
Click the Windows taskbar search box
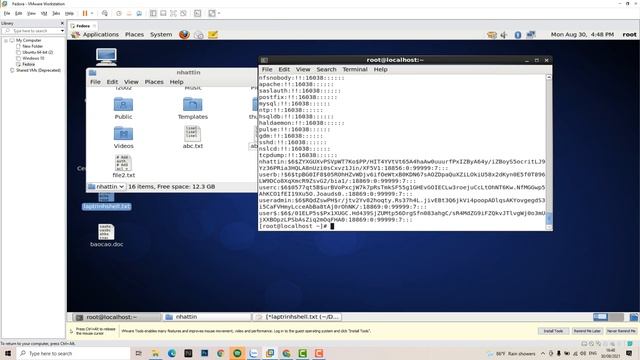[x=73, y=353]
